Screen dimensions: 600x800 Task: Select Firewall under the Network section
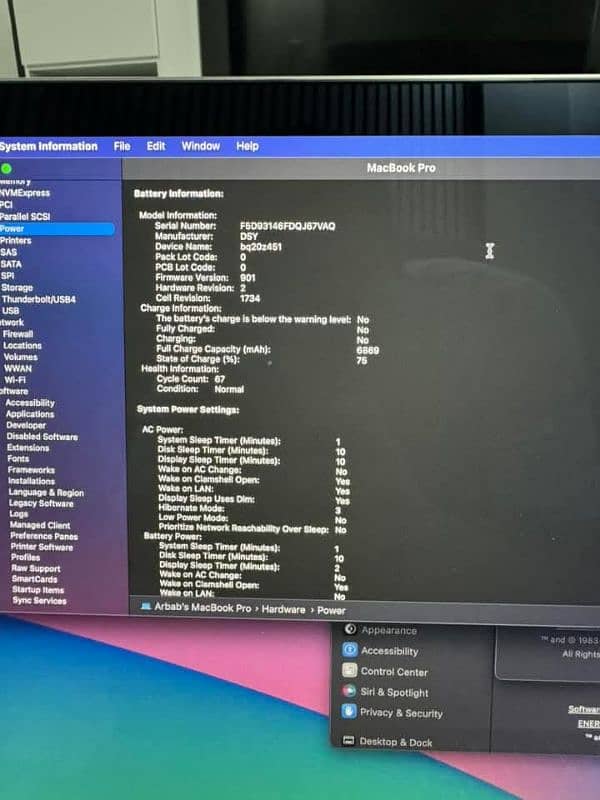(17, 334)
